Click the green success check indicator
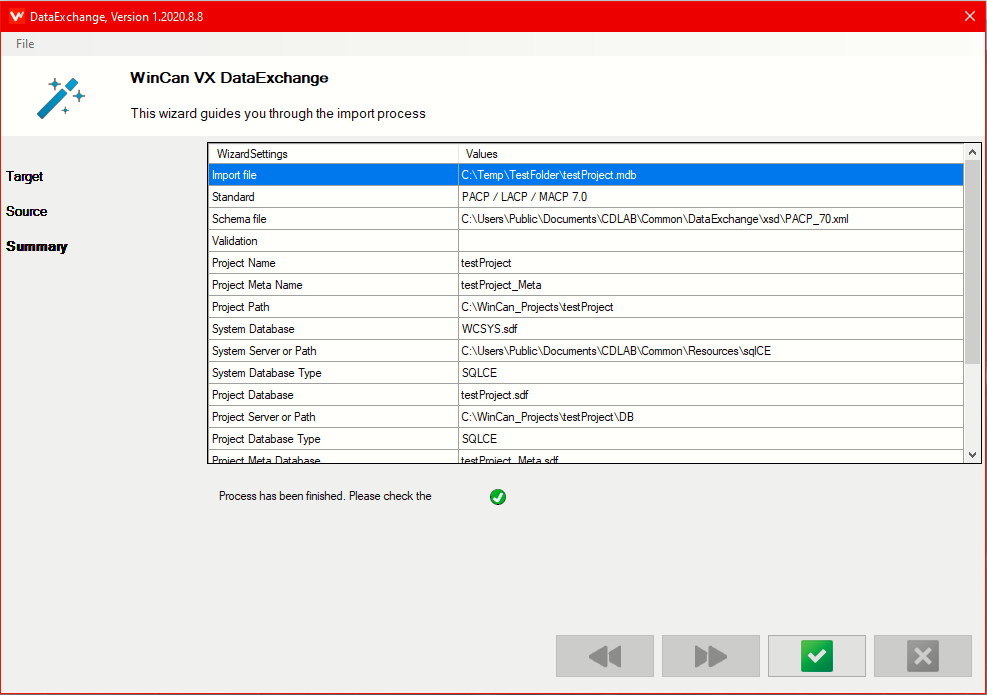Image resolution: width=987 pixels, height=695 pixels. tap(497, 496)
